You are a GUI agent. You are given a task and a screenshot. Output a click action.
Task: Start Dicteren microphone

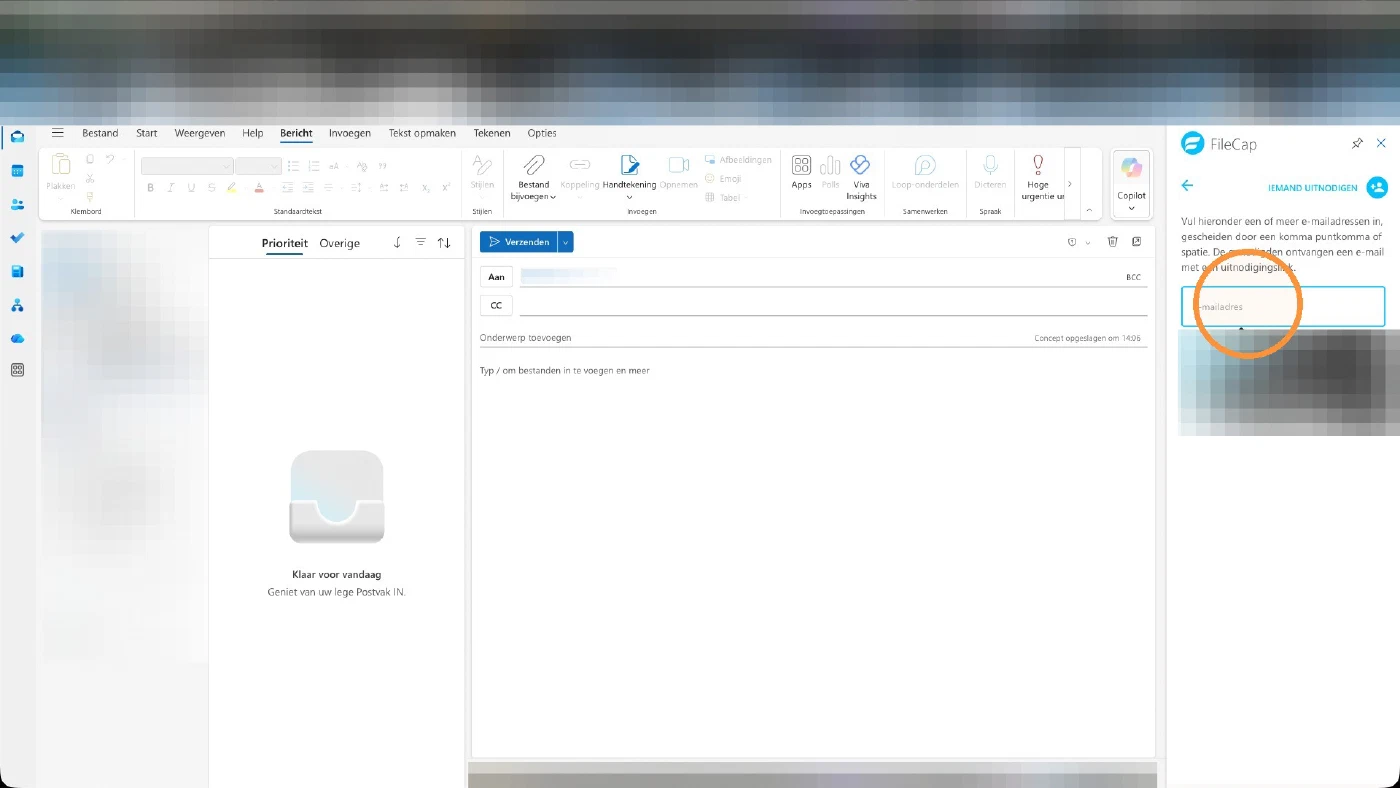click(990, 164)
